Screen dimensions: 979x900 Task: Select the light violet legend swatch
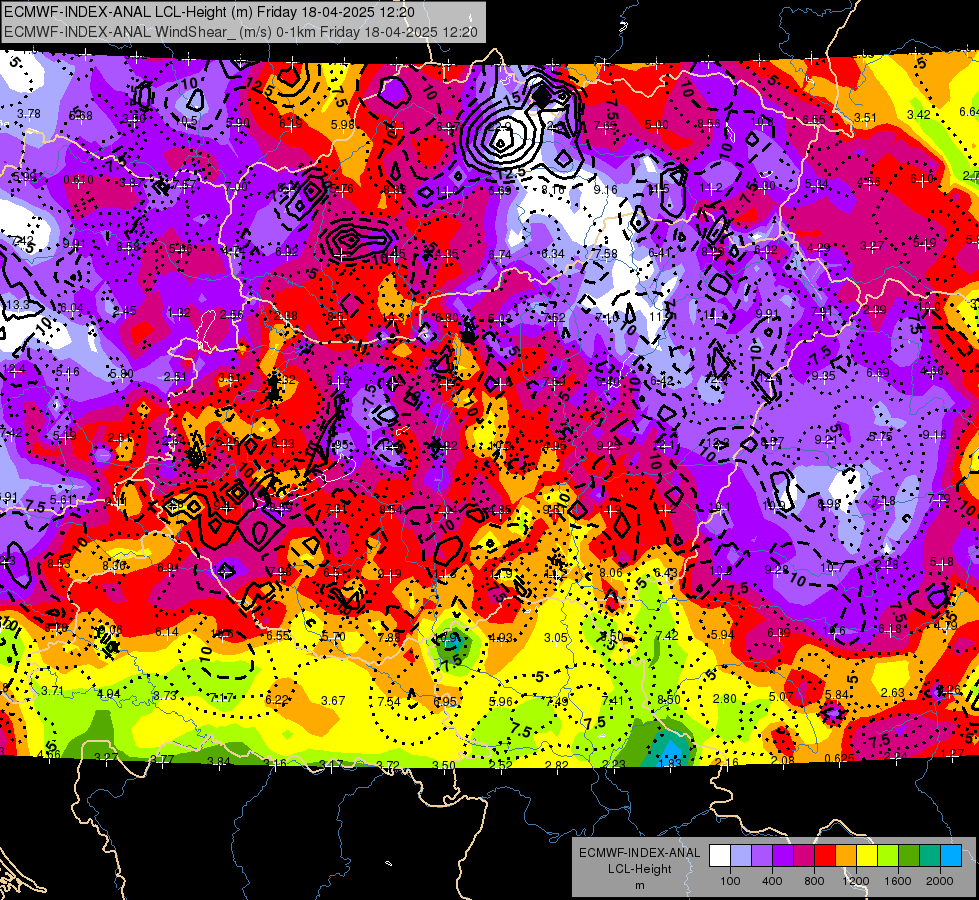pyautogui.click(x=762, y=856)
